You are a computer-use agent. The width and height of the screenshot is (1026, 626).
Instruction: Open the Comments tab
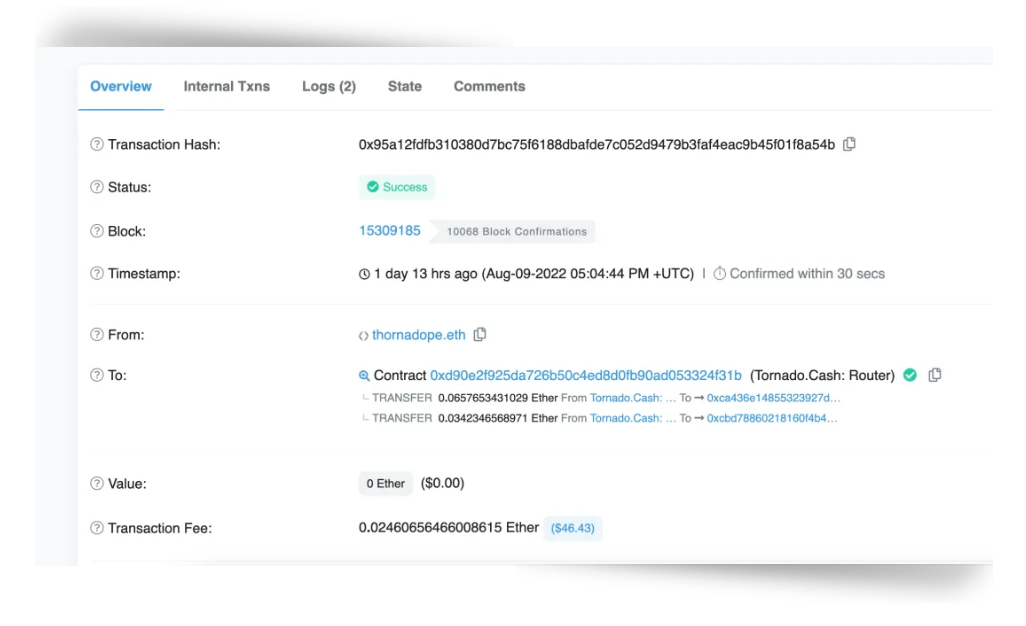tap(489, 86)
